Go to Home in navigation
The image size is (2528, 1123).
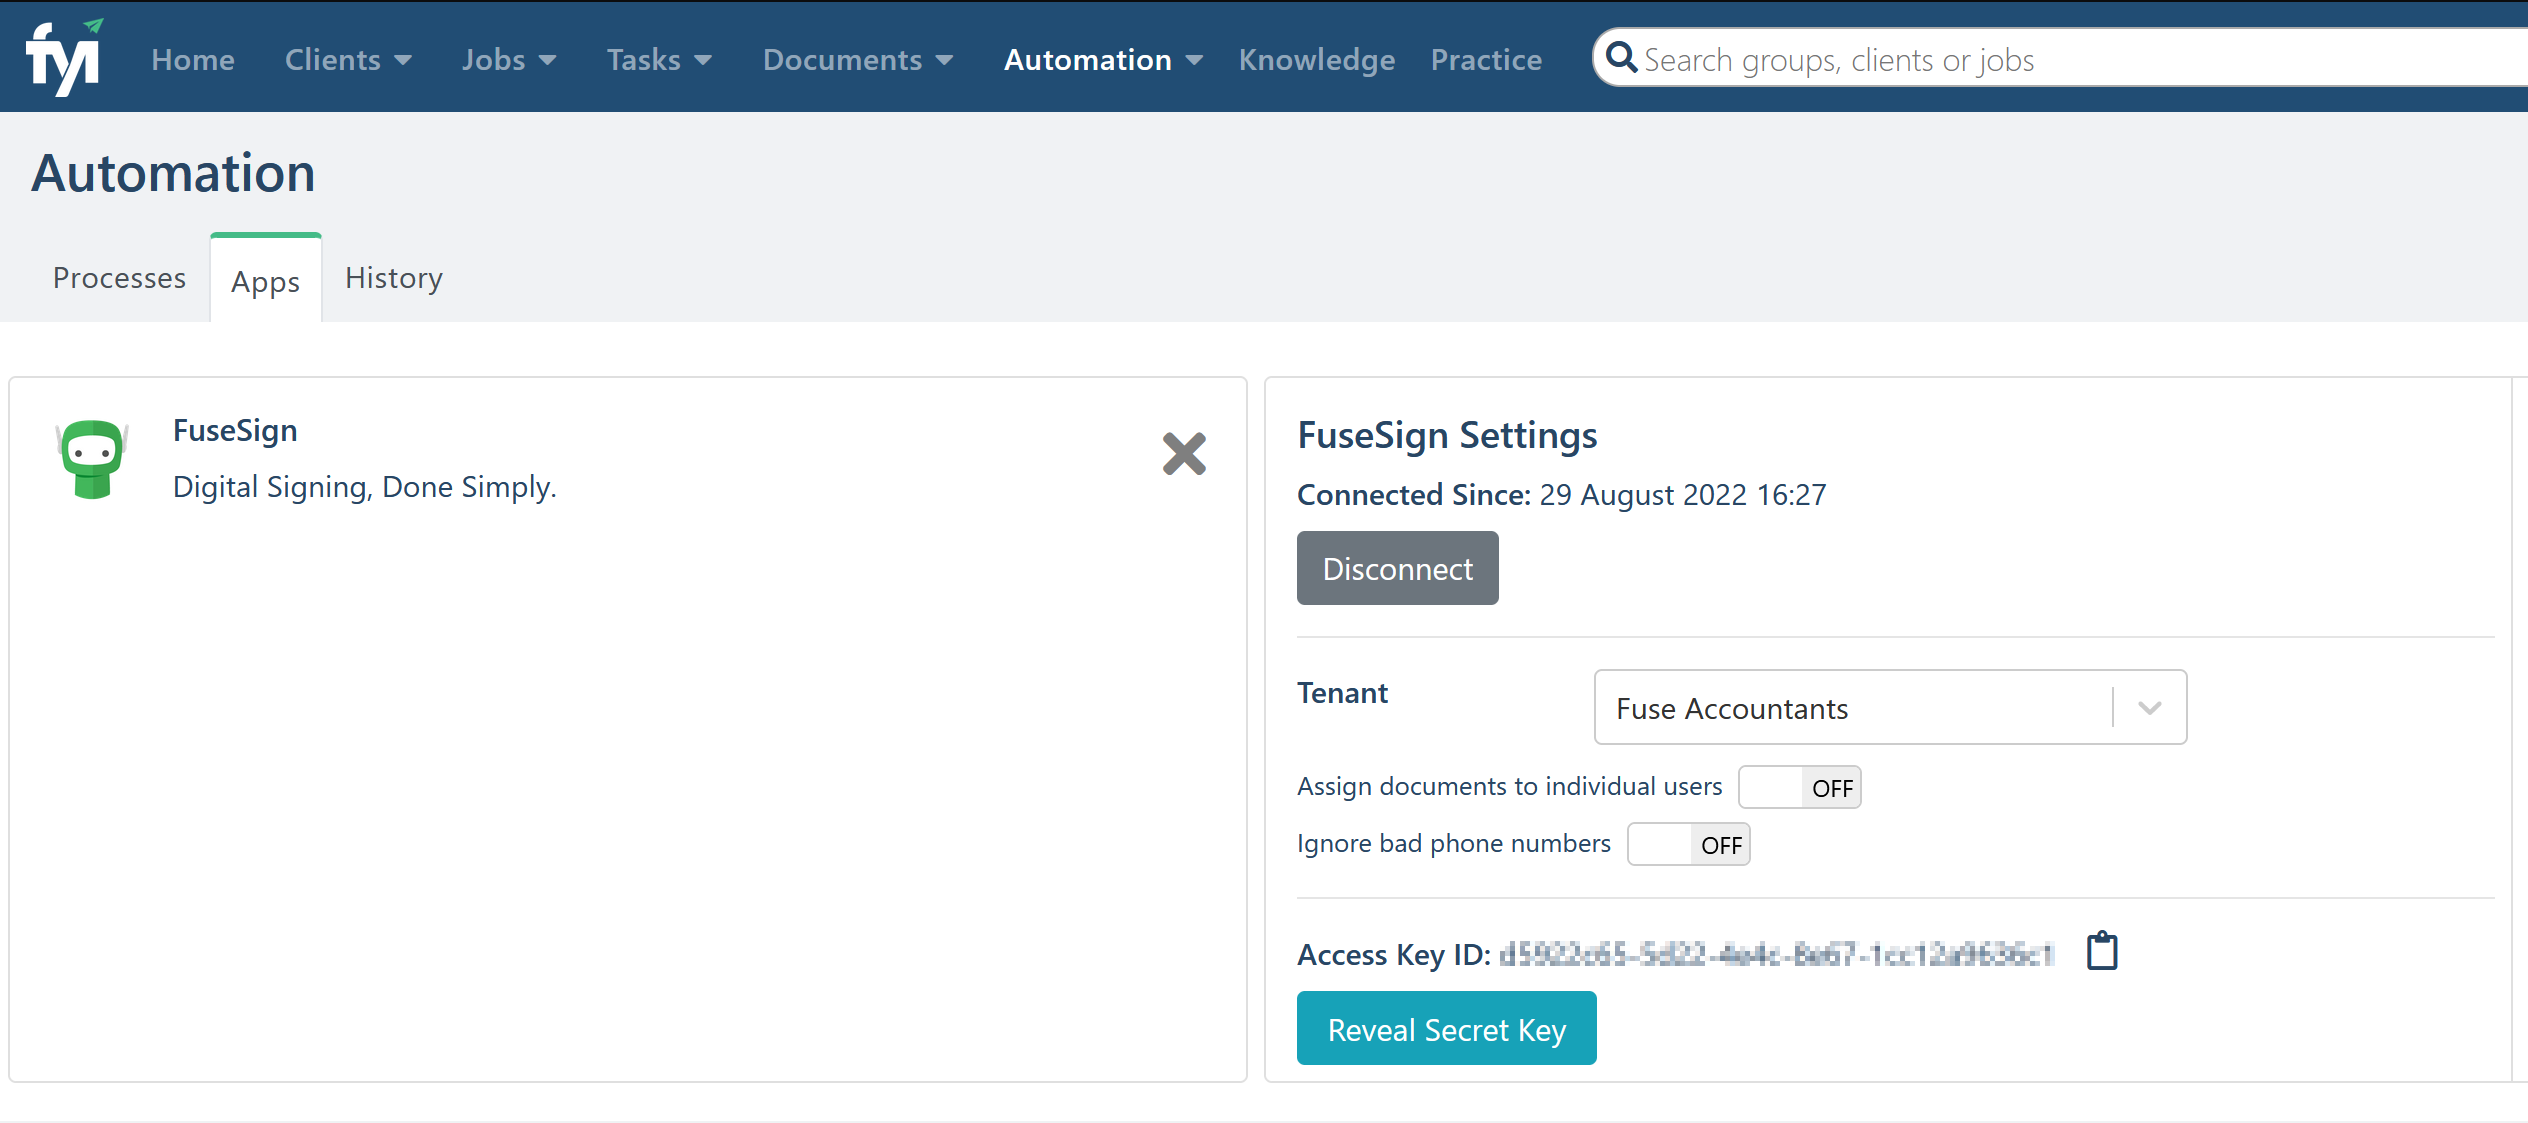[x=193, y=60]
